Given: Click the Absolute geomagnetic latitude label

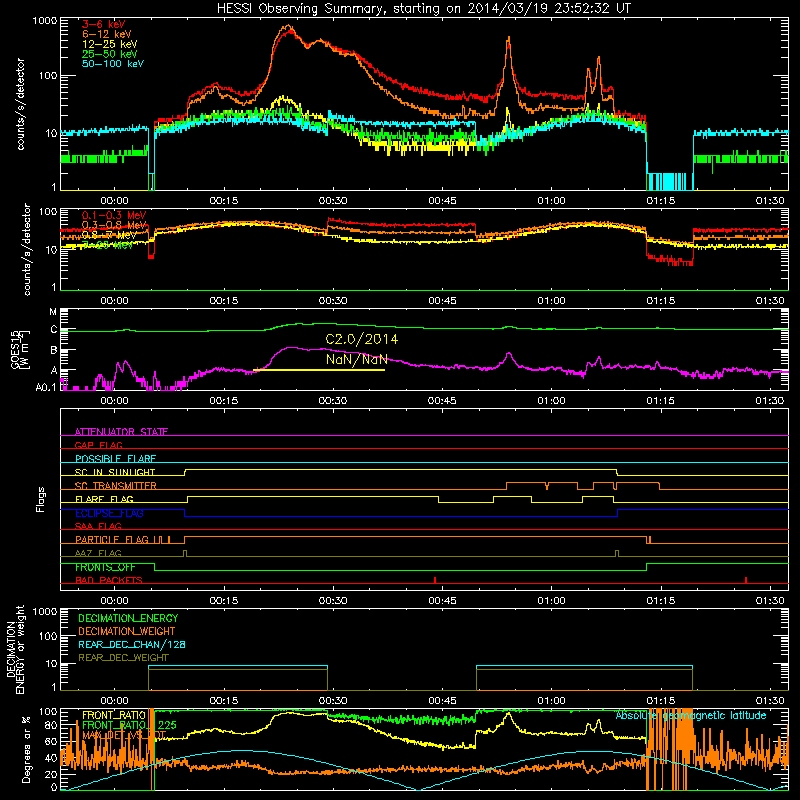Looking at the screenshot, I should [691, 715].
